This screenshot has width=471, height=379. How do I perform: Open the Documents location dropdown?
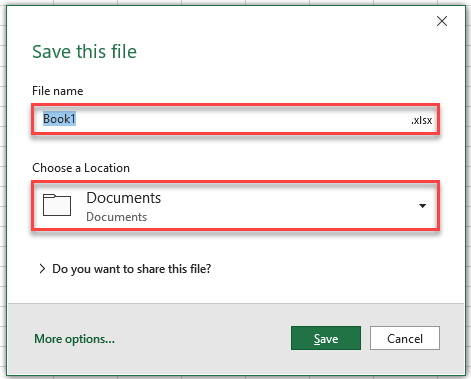click(x=235, y=206)
